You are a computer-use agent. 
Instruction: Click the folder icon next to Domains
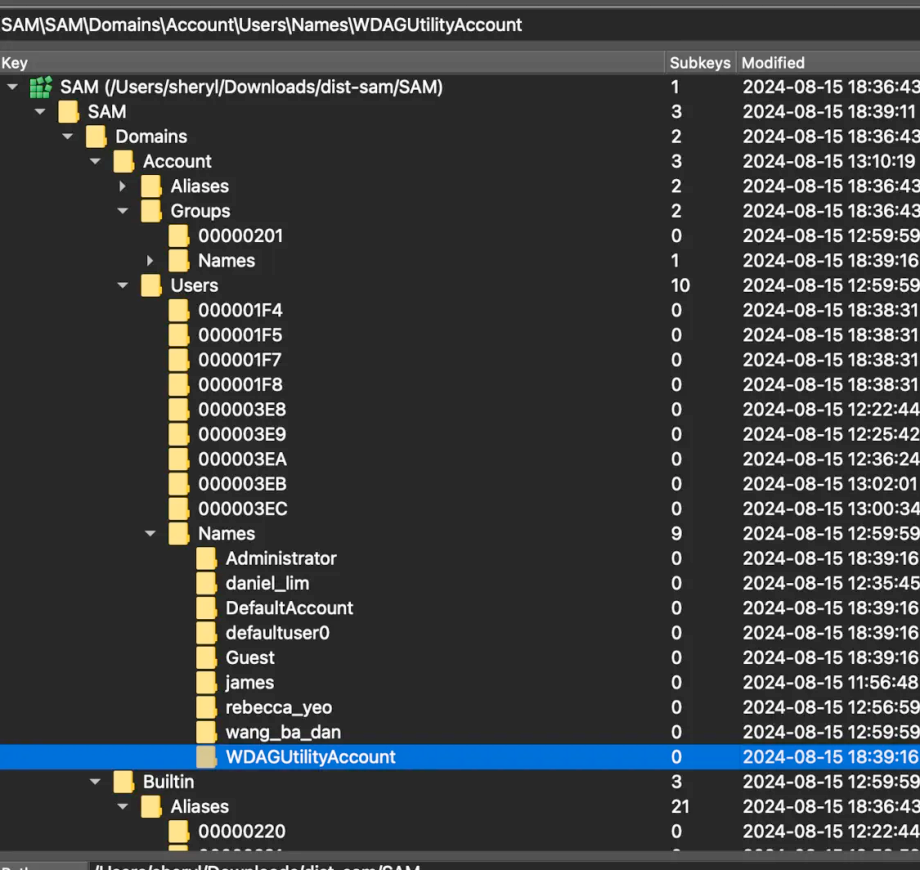click(96, 136)
